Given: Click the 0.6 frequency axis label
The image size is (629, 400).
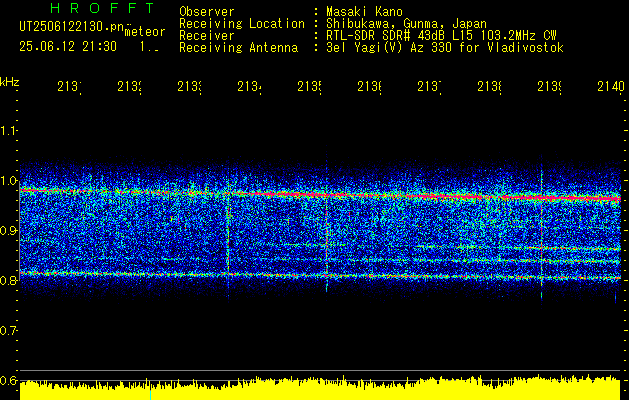Looking at the screenshot, I should 8,380.
